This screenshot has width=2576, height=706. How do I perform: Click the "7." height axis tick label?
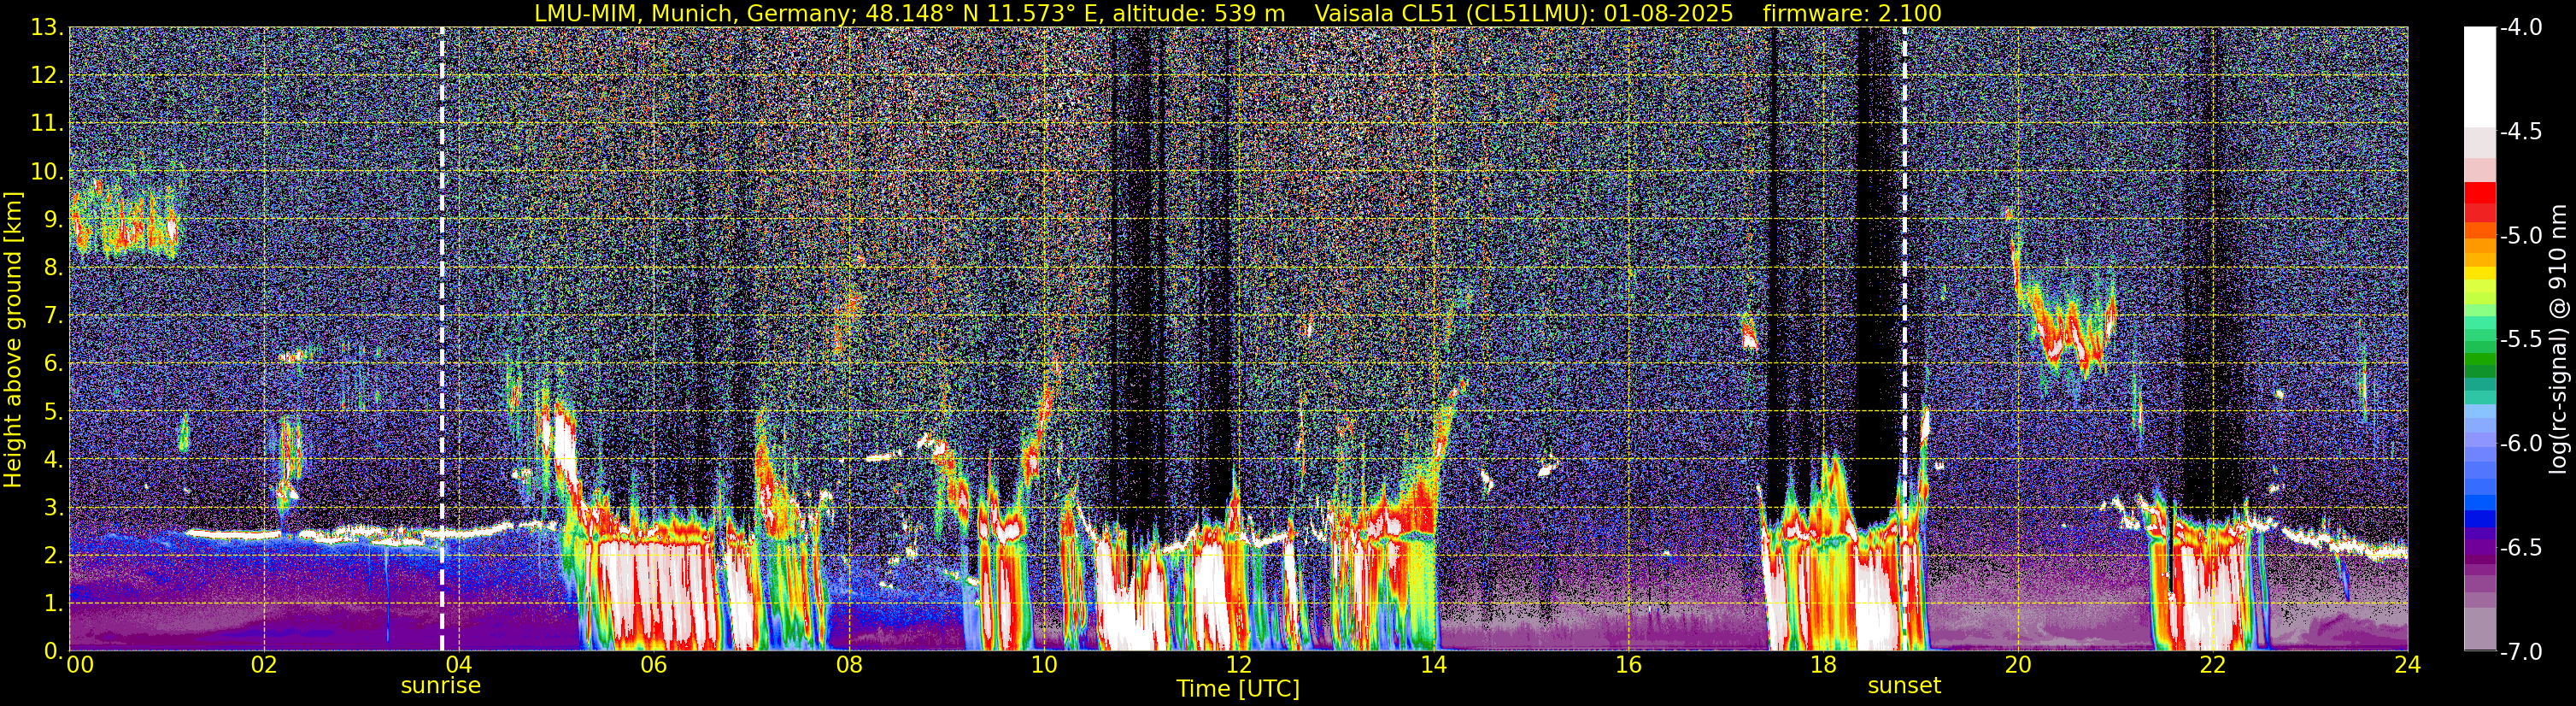[x=53, y=315]
